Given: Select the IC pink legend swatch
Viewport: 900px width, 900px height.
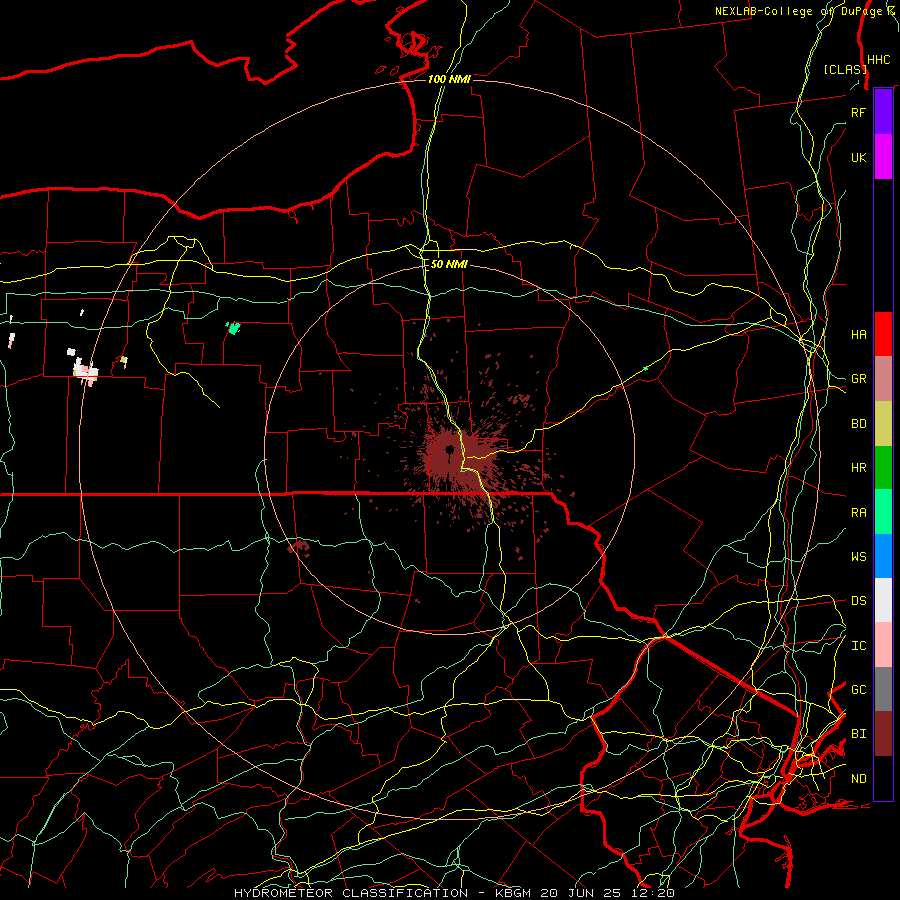Looking at the screenshot, I should point(883,645).
